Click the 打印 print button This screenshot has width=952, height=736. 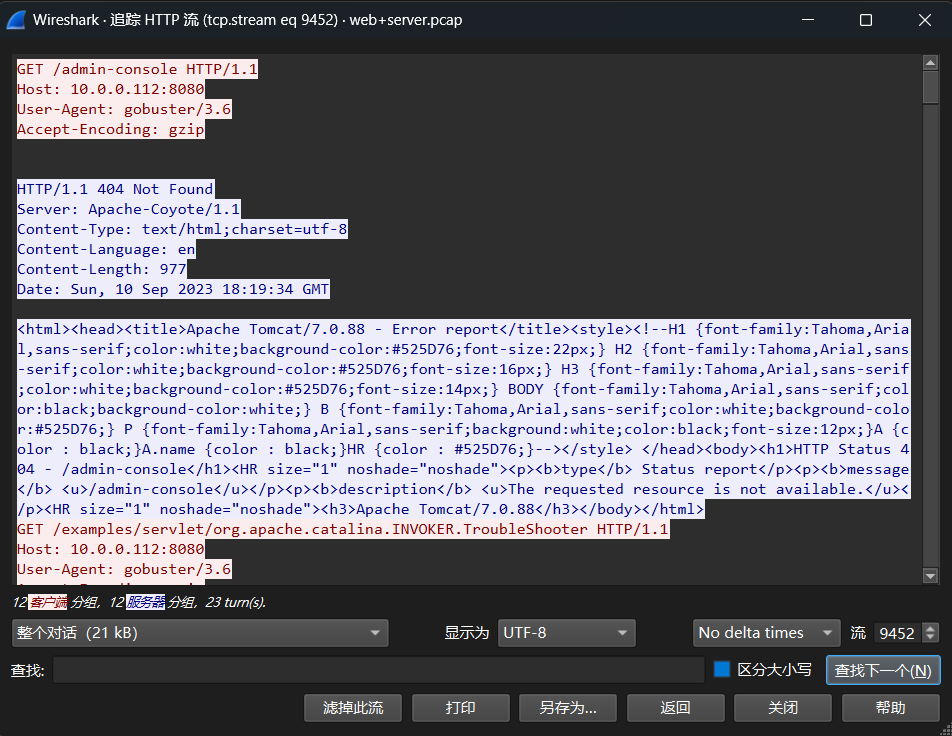click(460, 708)
